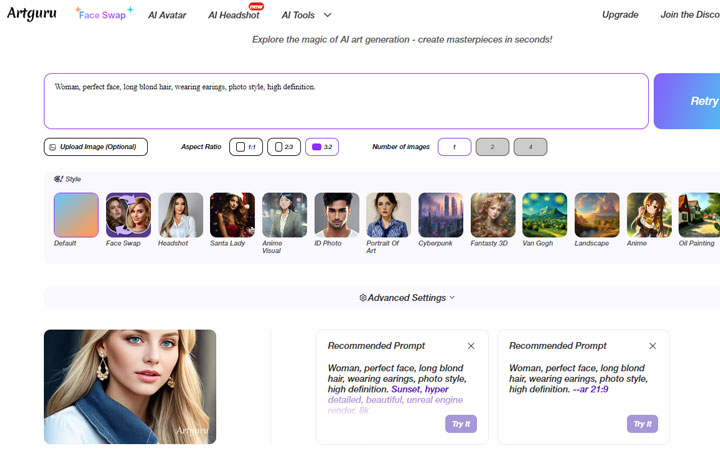
Task: Set aspect ratio to 2:3
Action: pyautogui.click(x=284, y=147)
